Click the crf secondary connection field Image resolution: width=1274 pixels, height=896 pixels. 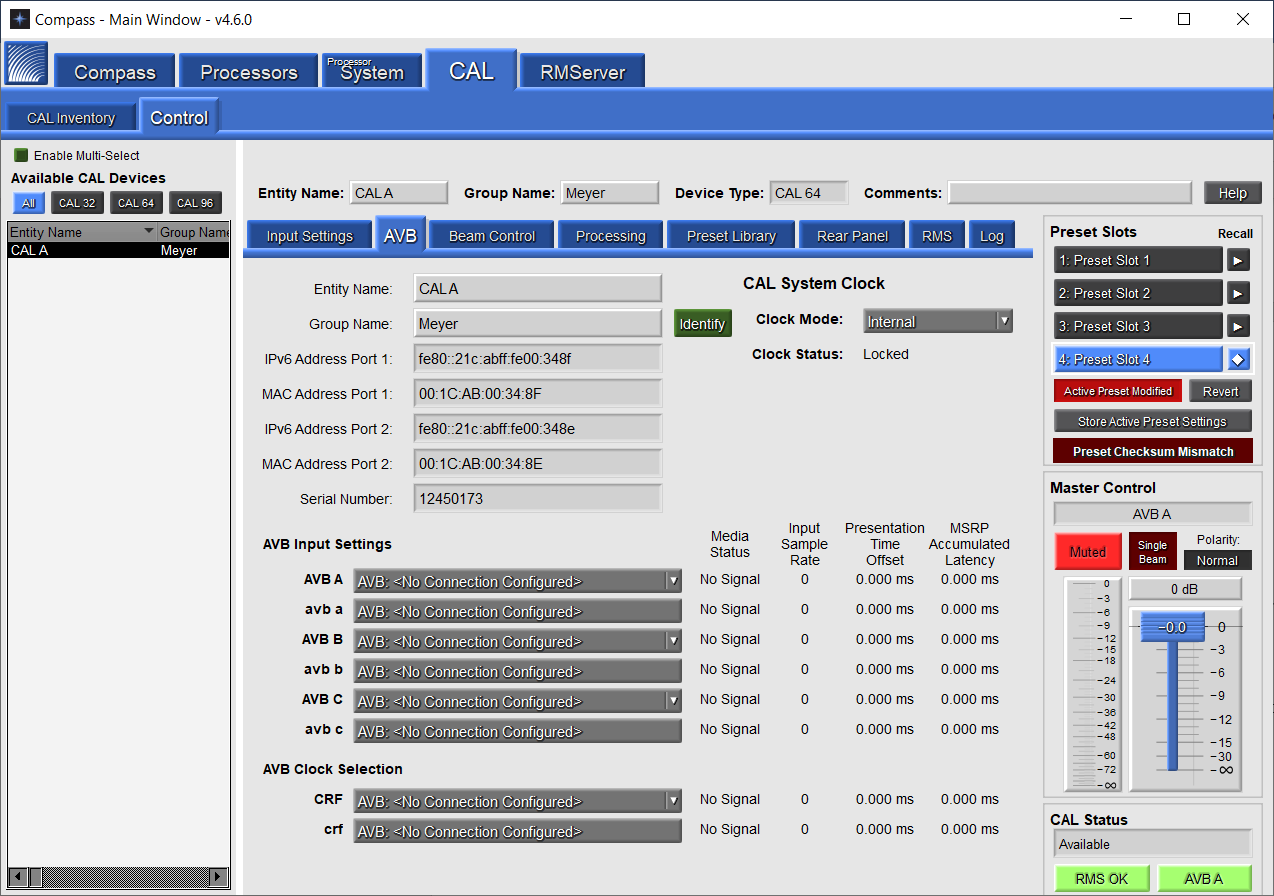(x=517, y=831)
